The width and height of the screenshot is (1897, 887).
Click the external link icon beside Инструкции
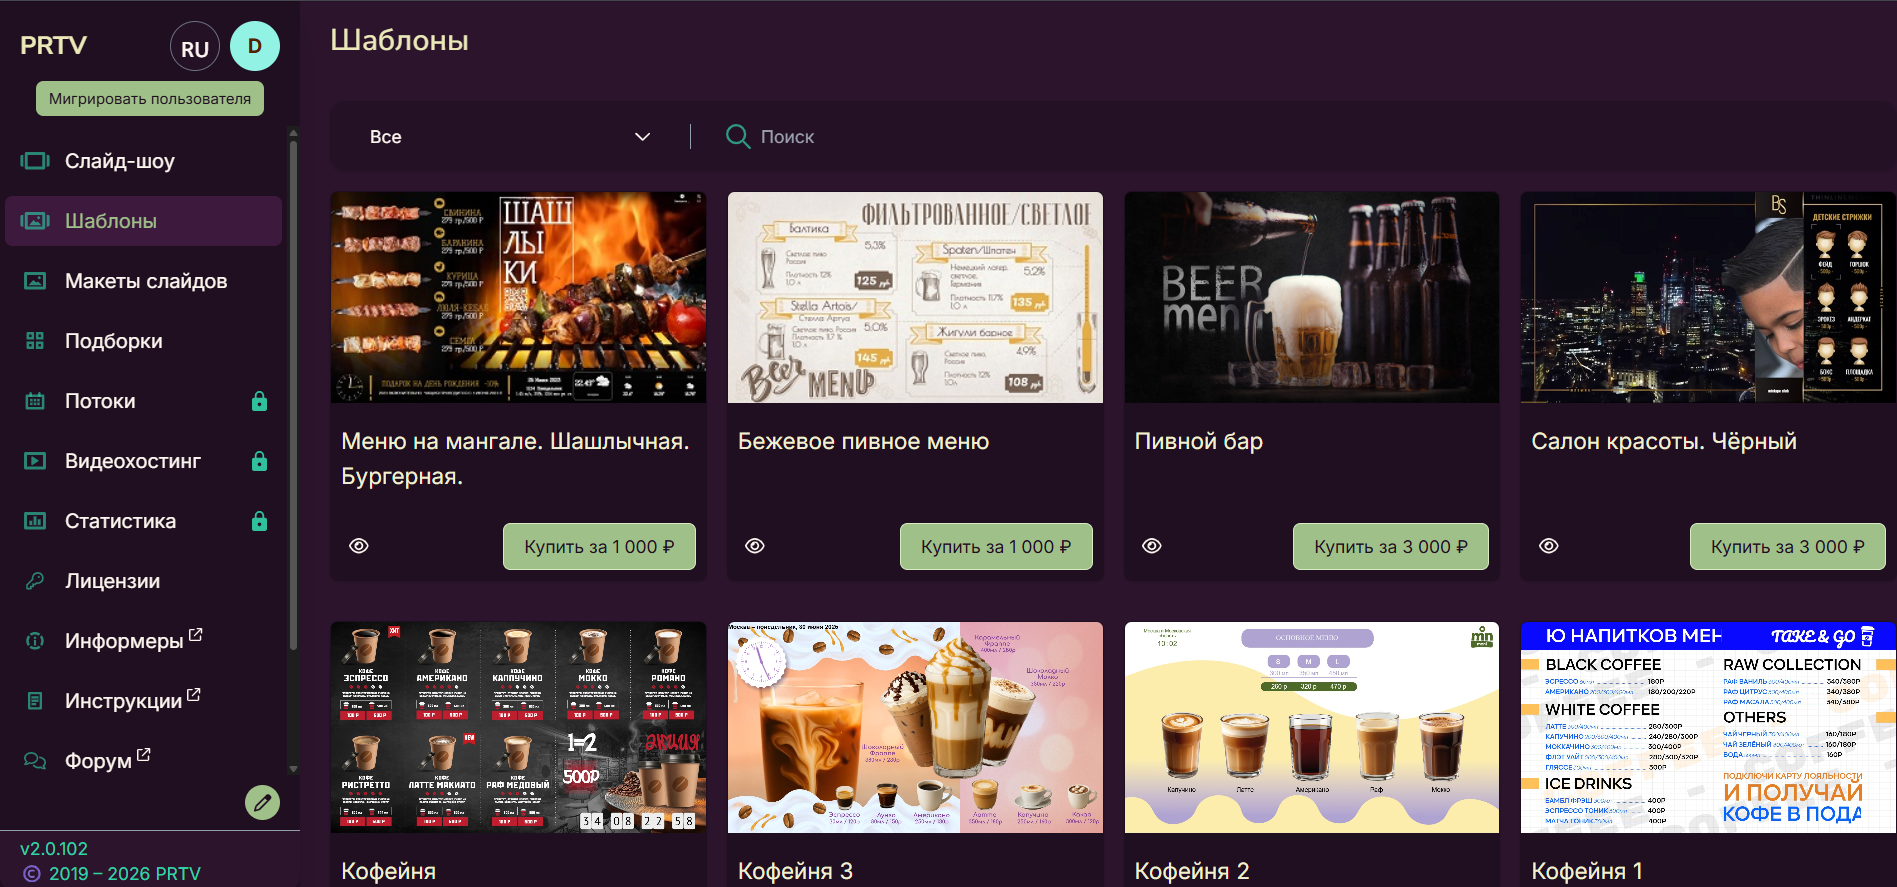click(194, 694)
